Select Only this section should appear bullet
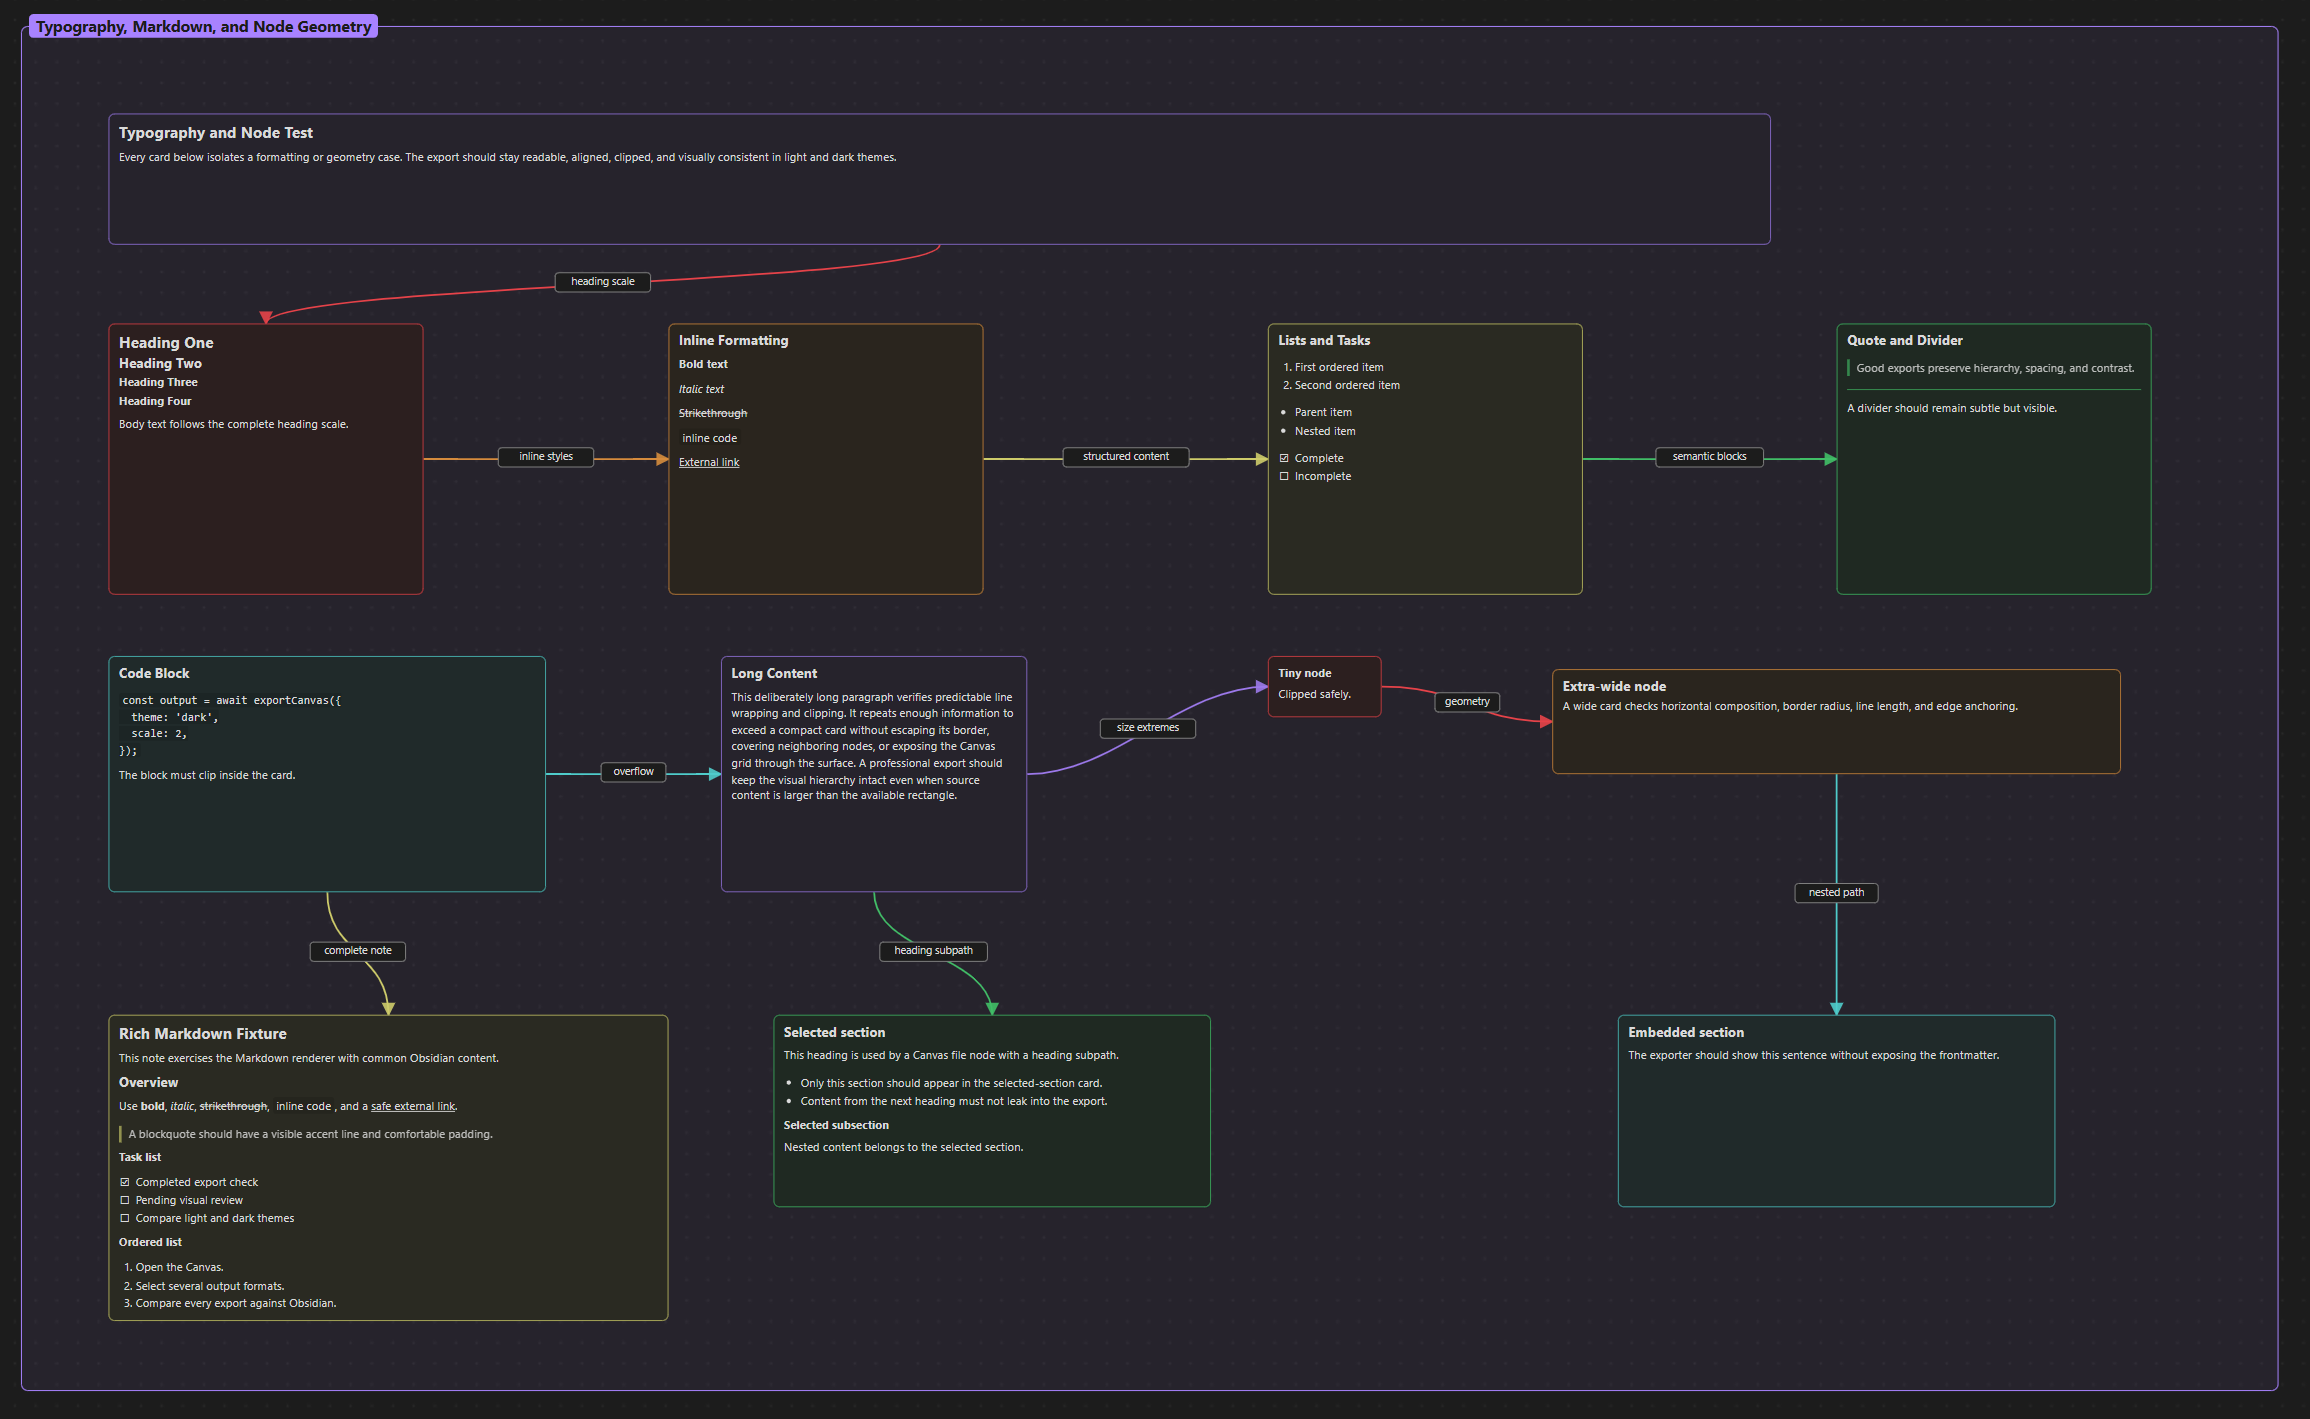2310x1419 pixels. 951,1084
